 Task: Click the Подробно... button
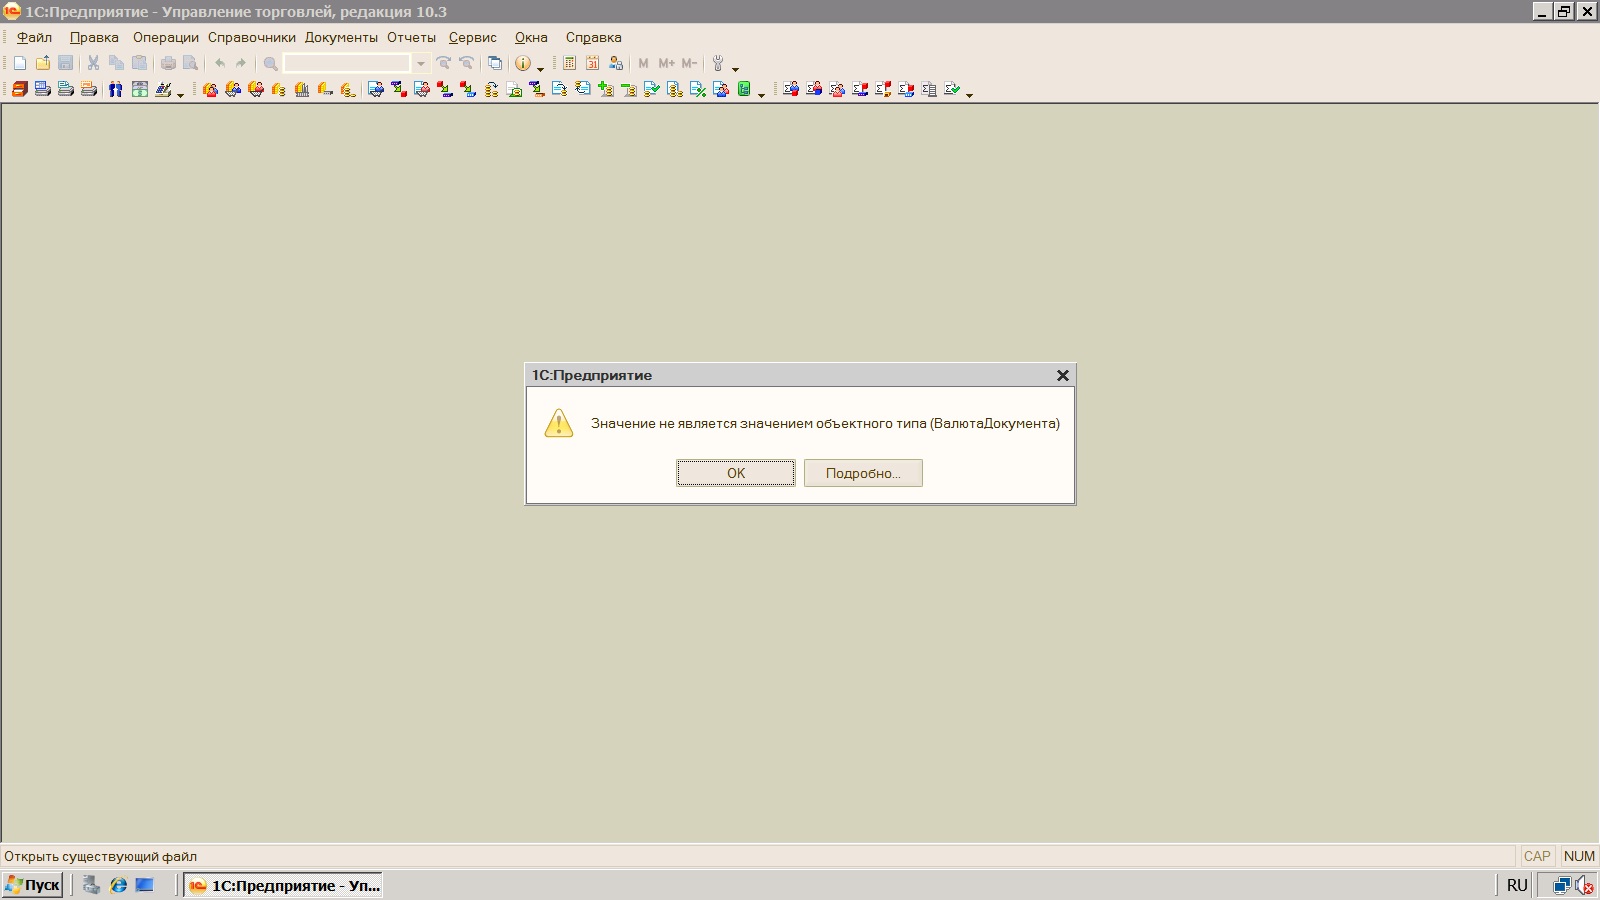[863, 473]
